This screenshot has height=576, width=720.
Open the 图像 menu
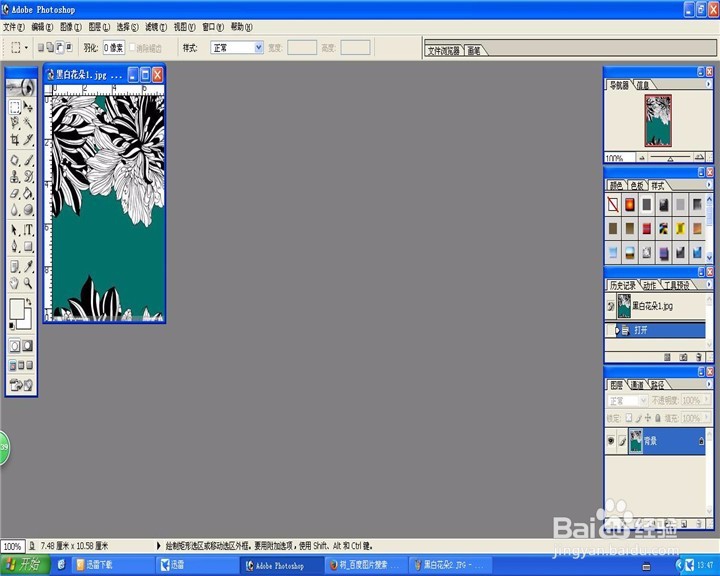point(71,27)
